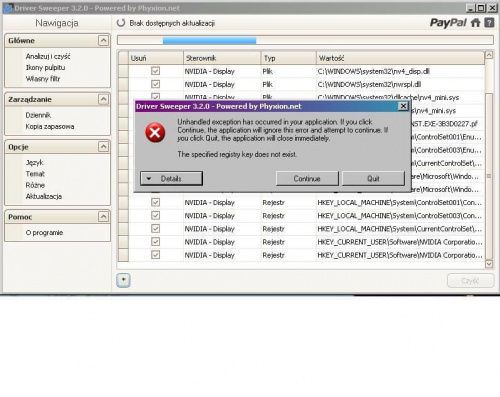
Task: Click the list scrollbar down arrow
Action: point(489,264)
